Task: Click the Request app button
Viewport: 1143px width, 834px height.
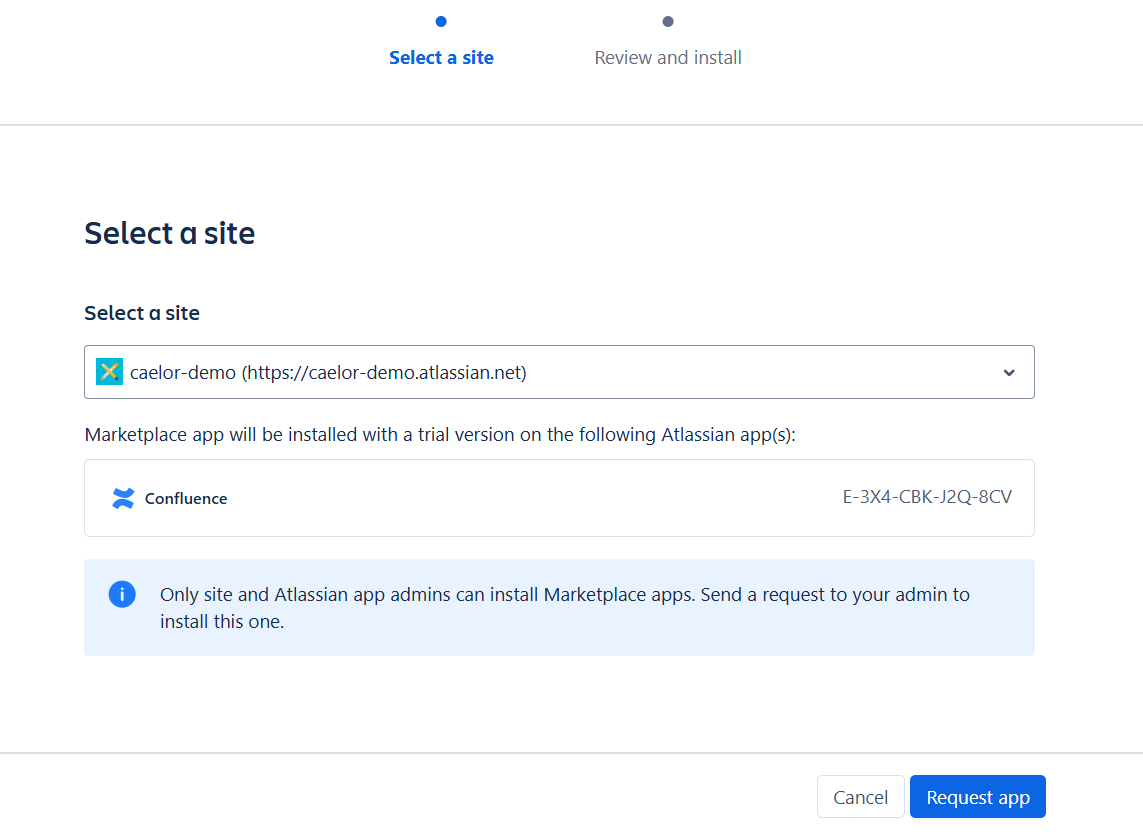Action: click(977, 797)
